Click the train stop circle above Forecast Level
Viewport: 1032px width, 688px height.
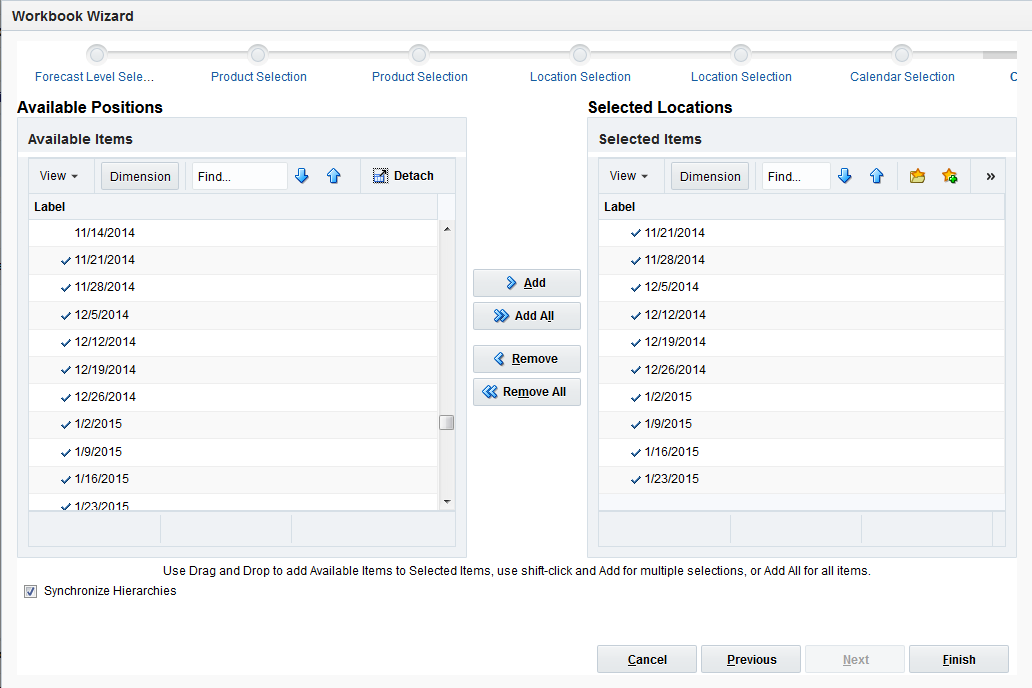point(97,54)
